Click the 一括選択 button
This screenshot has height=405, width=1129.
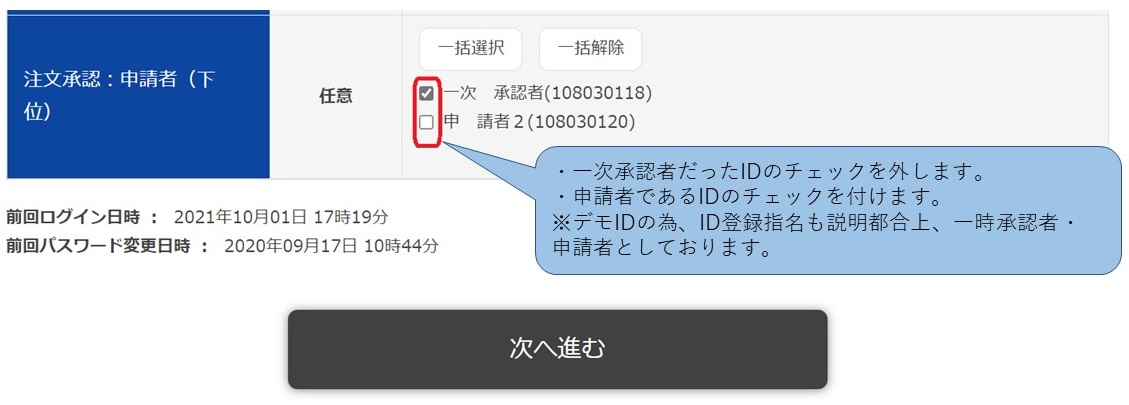click(x=470, y=48)
